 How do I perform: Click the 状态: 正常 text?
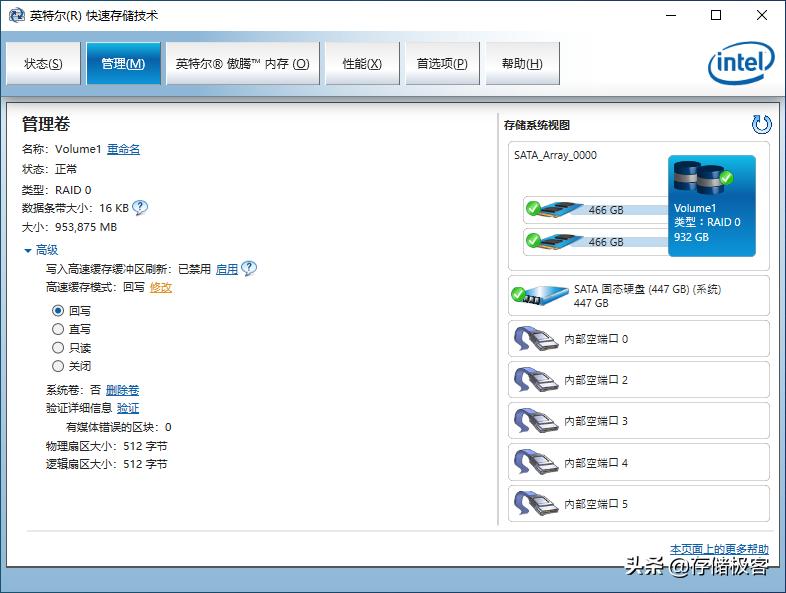tap(50, 169)
